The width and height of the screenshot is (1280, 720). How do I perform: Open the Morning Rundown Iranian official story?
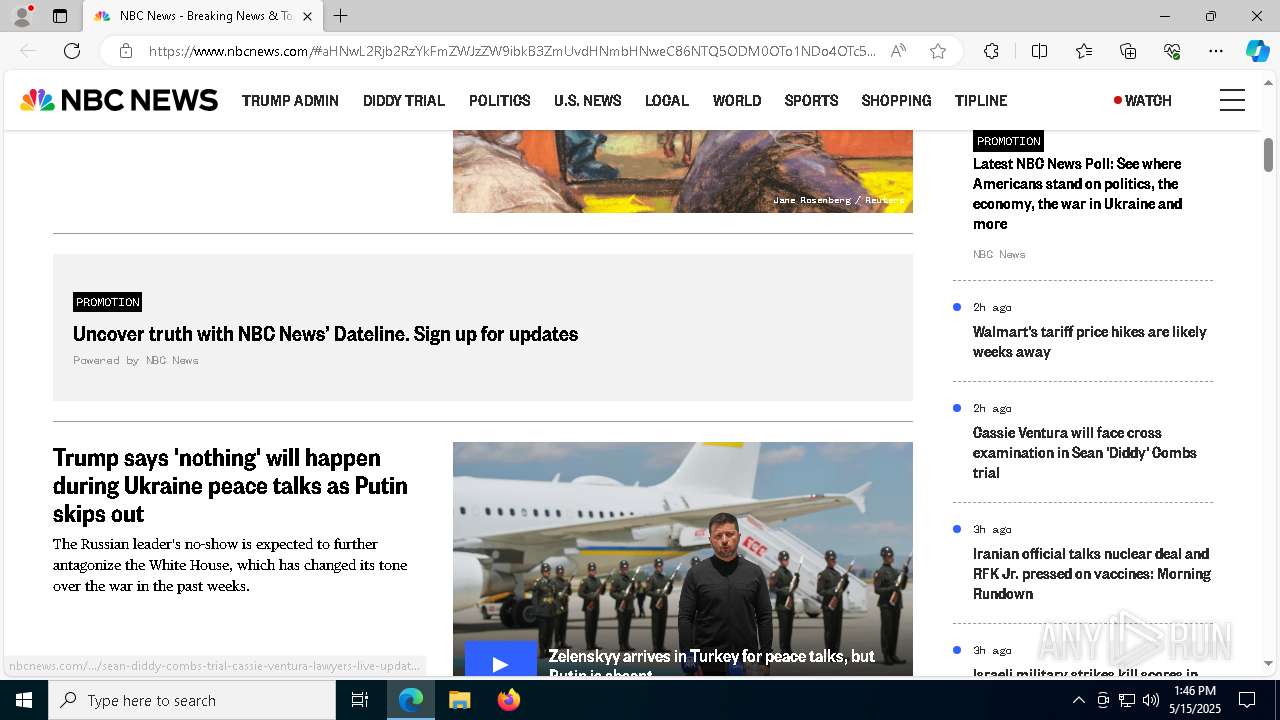(1092, 573)
